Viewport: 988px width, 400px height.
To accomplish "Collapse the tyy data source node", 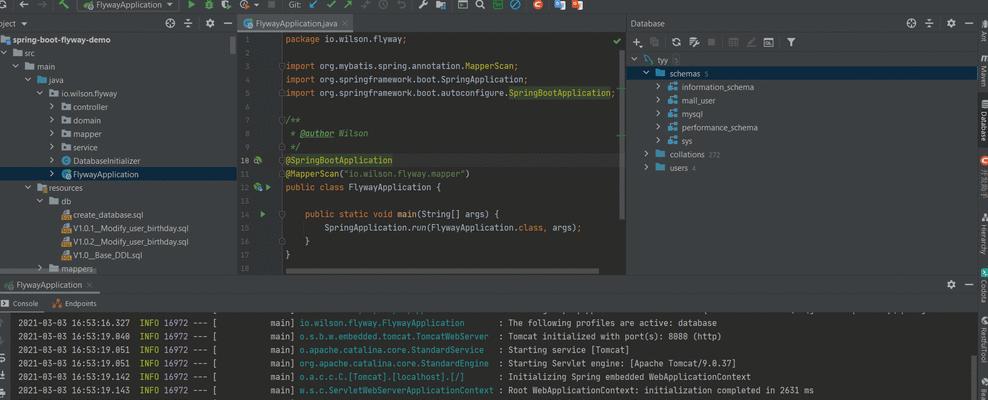I will 634,60.
